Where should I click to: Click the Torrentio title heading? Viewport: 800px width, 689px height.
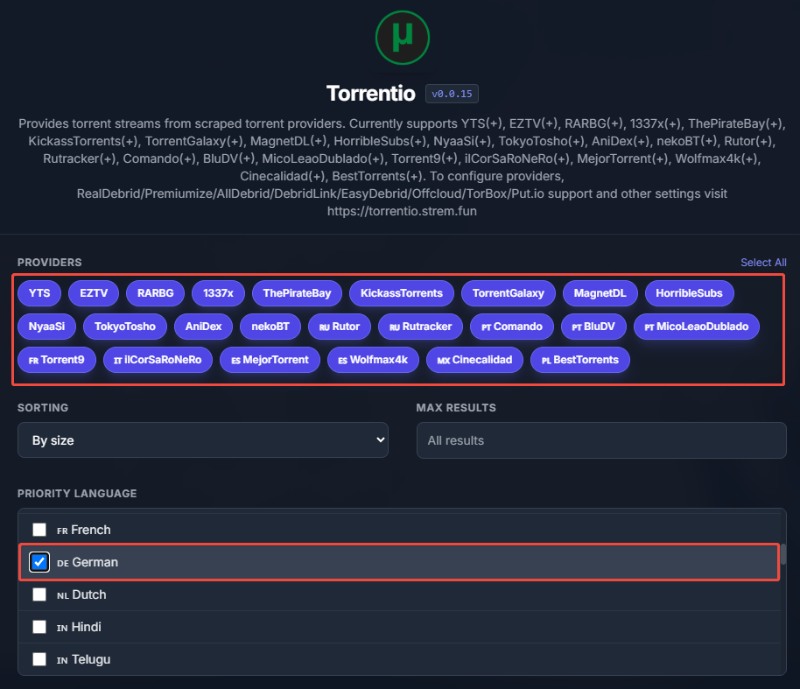tap(371, 93)
